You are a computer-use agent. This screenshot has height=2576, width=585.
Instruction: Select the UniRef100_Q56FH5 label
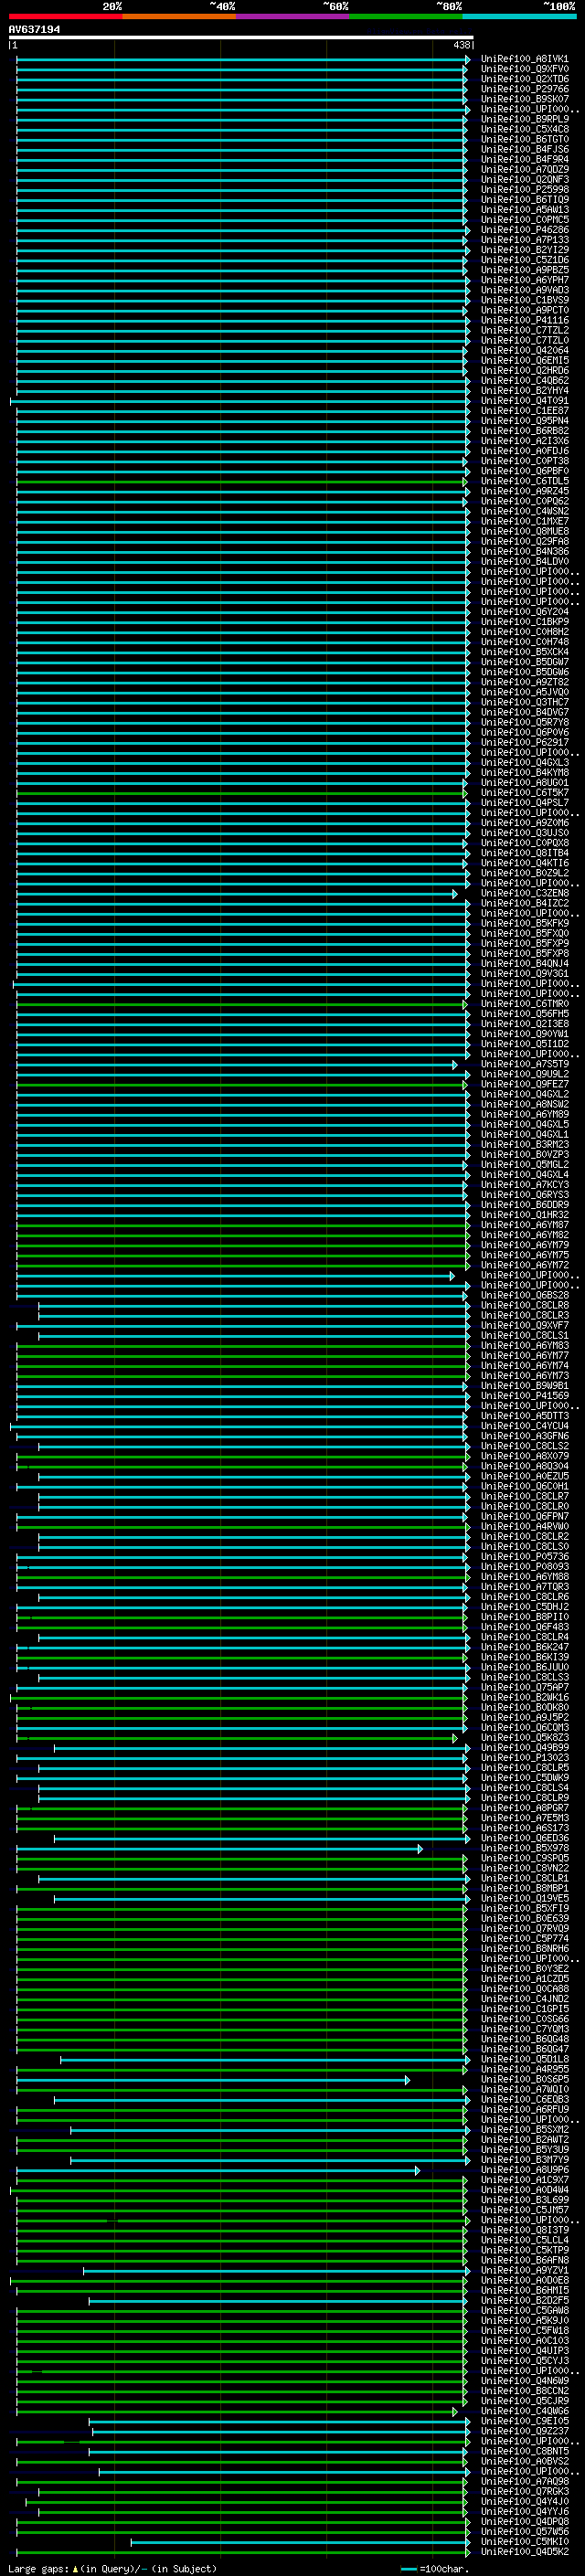(524, 1014)
